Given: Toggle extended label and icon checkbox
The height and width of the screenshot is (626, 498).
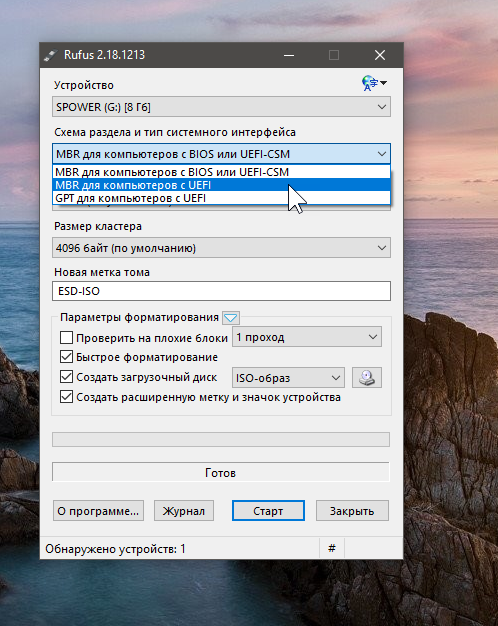Looking at the screenshot, I should pos(66,397).
